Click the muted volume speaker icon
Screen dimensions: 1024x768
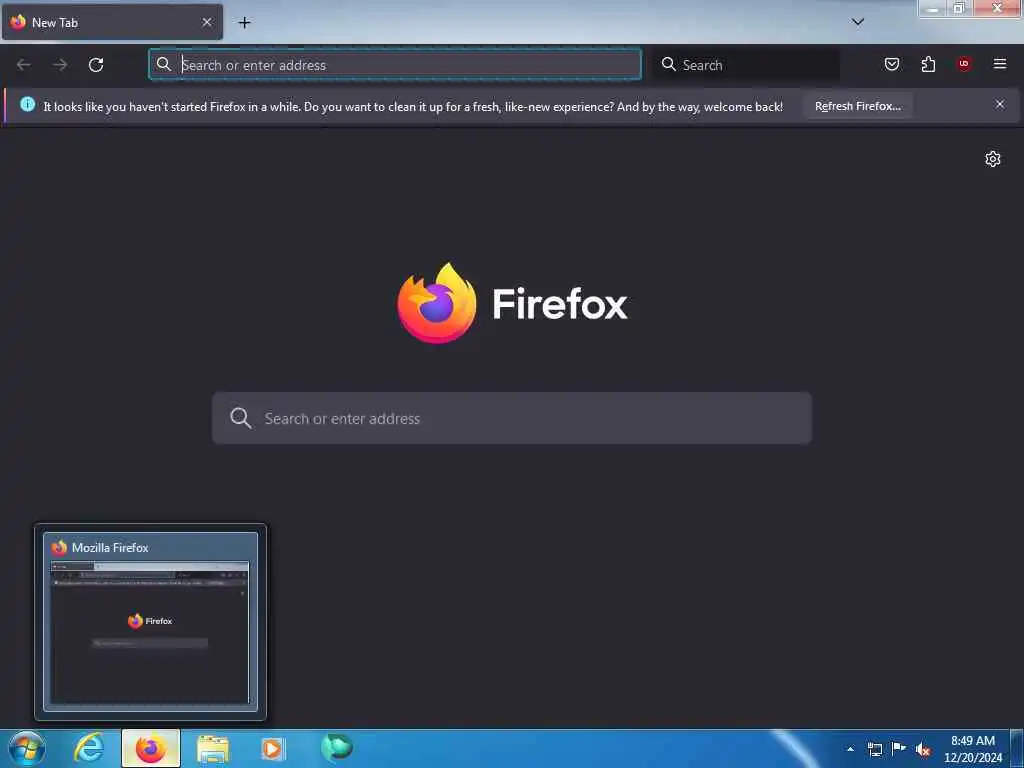[x=923, y=750]
